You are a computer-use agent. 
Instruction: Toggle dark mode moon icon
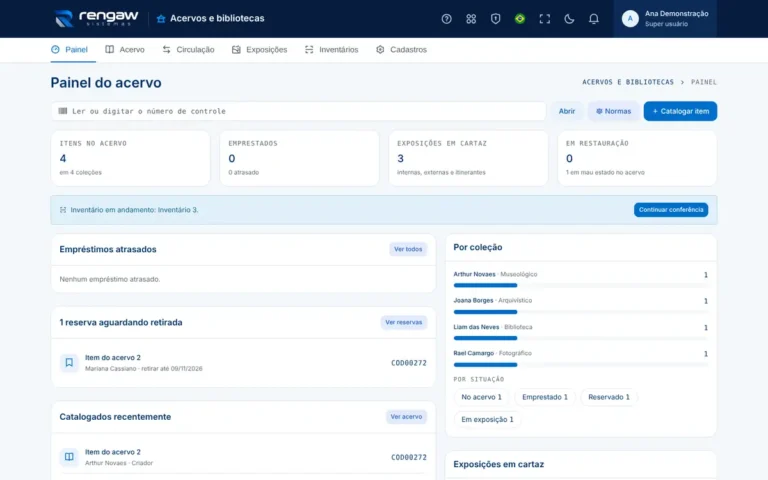pyautogui.click(x=569, y=19)
